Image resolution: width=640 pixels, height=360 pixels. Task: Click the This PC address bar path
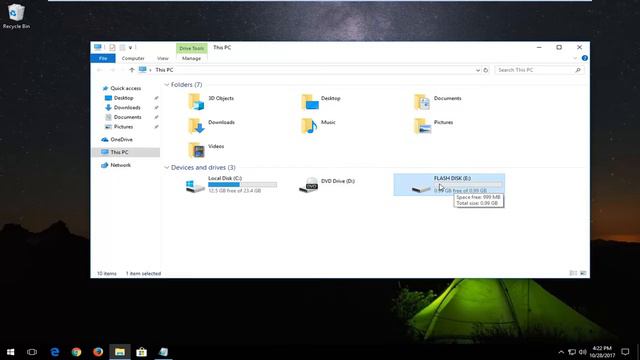pos(164,70)
